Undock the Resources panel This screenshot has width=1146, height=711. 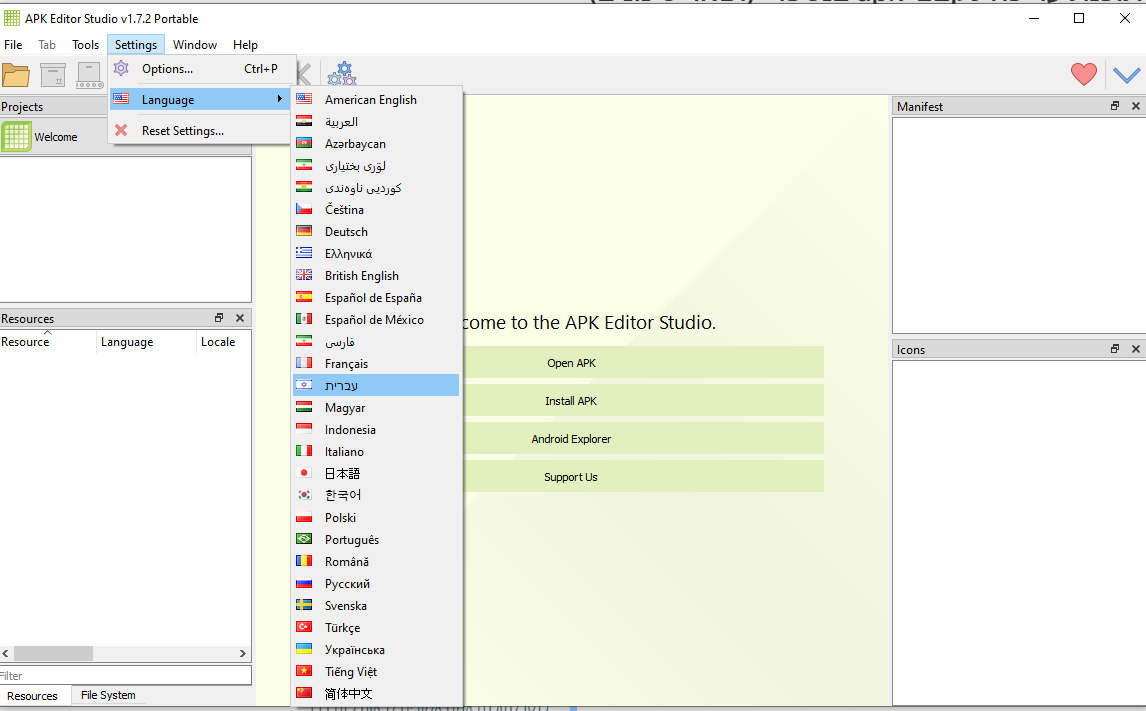click(219, 318)
